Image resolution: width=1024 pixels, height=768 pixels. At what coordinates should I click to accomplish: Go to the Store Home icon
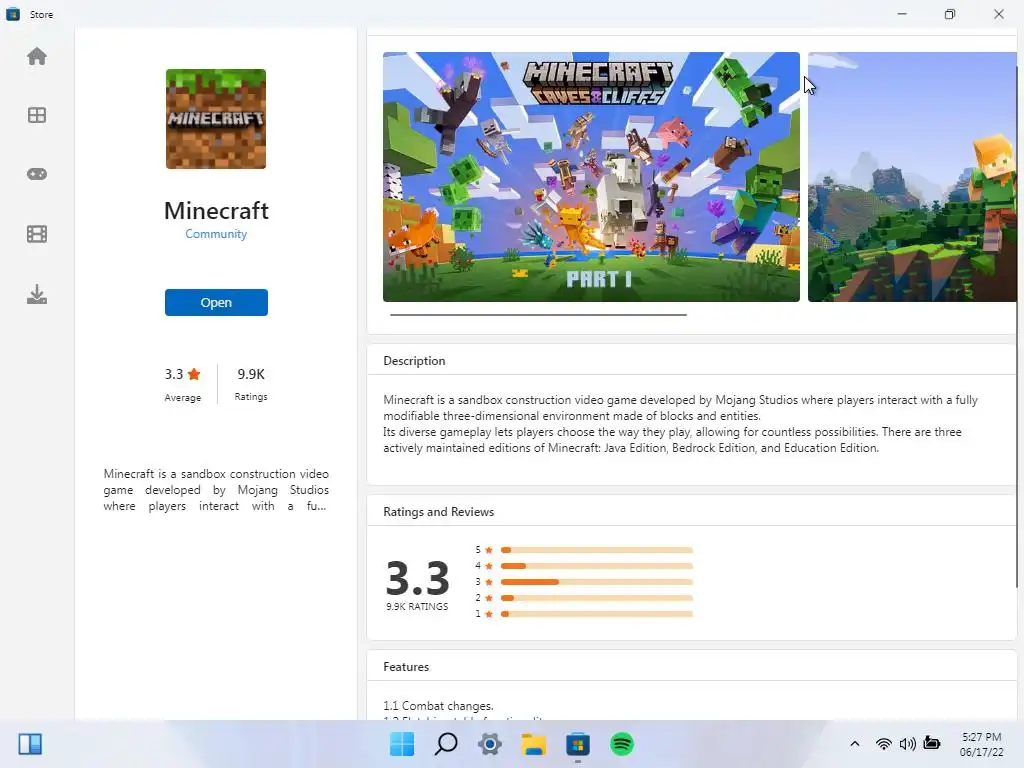[37, 56]
